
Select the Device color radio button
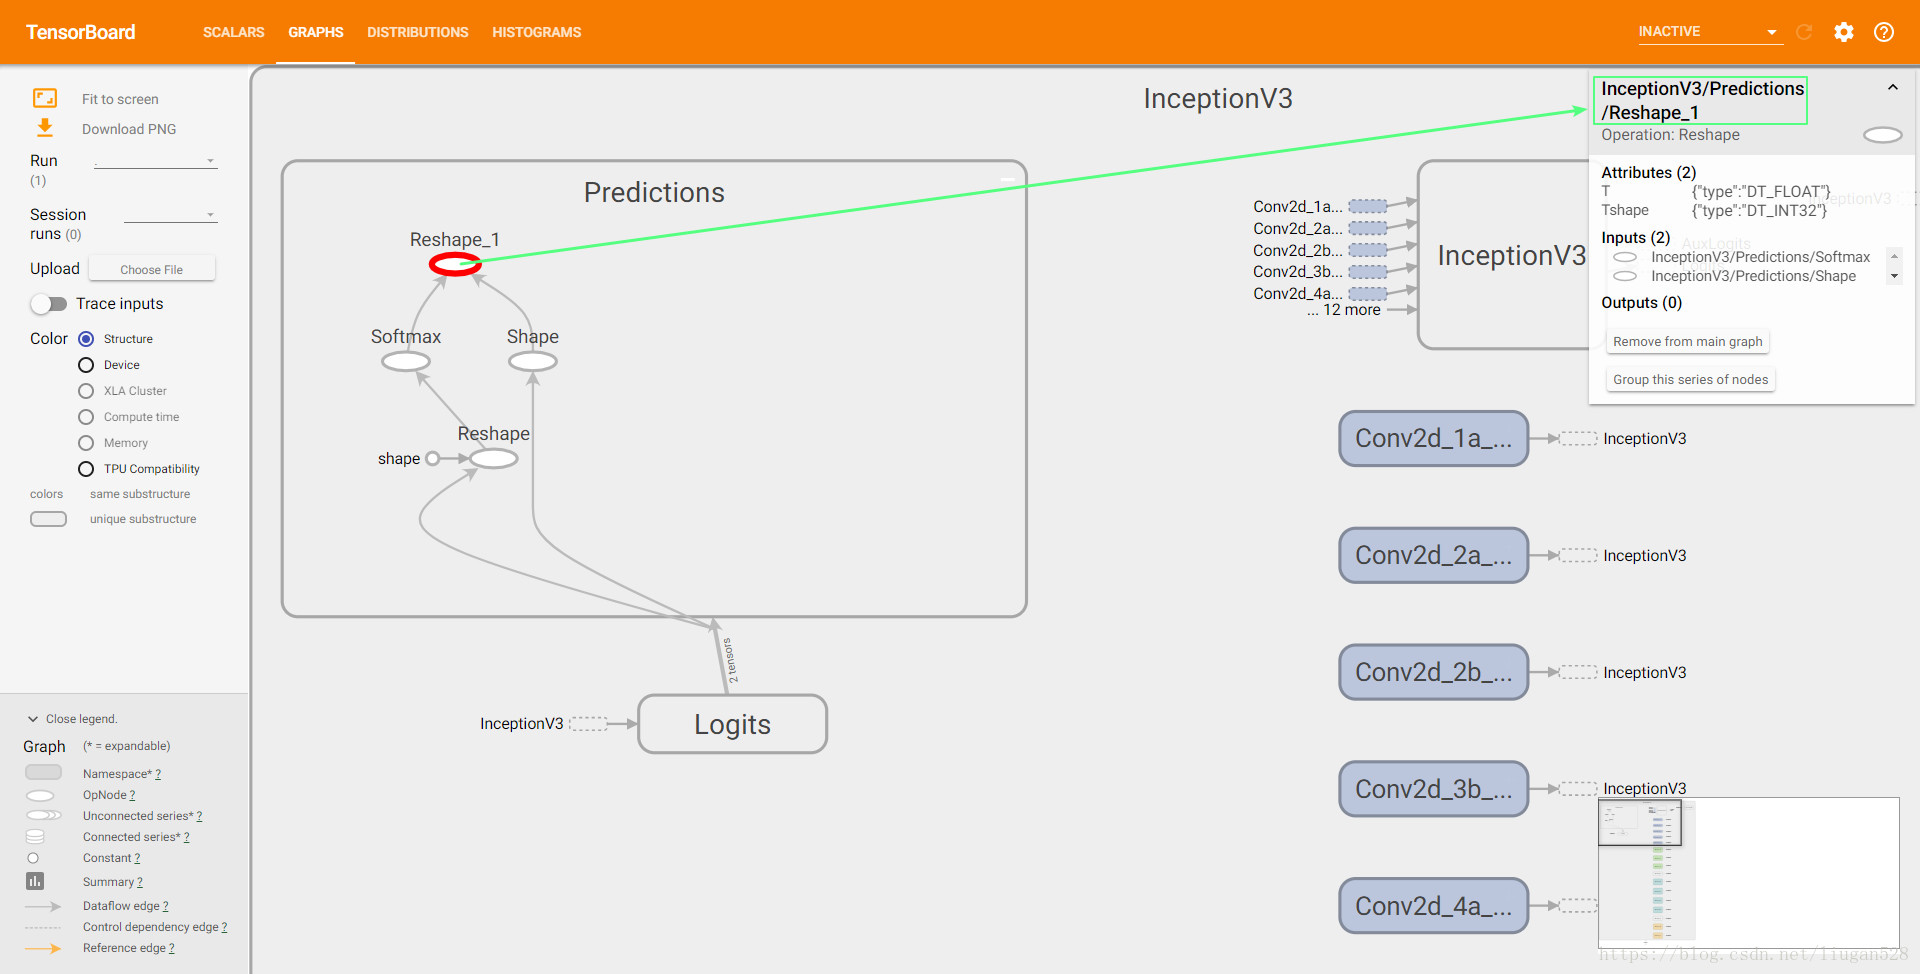(86, 365)
